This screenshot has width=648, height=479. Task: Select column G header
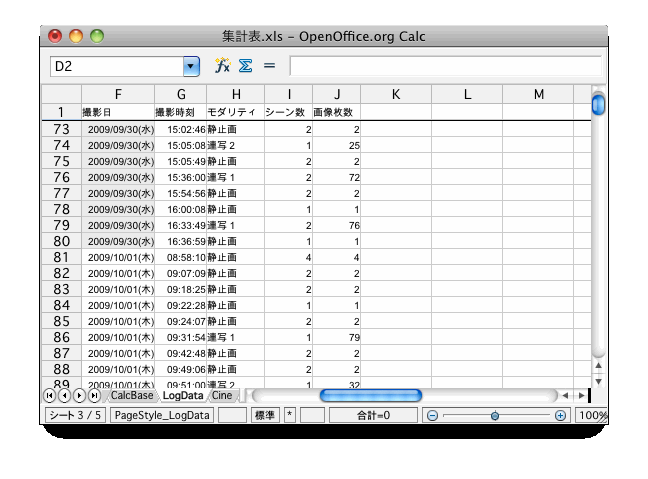pos(181,94)
